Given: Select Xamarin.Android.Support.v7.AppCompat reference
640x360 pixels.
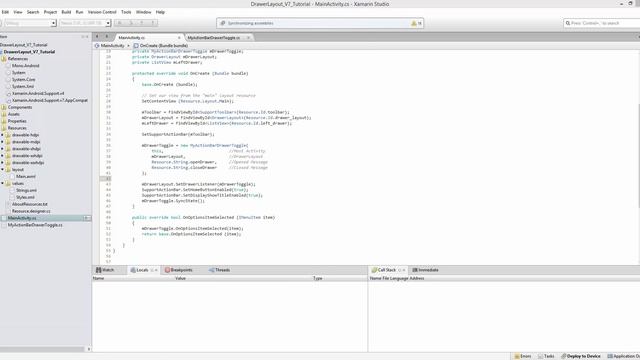Looking at the screenshot, I should [50, 100].
